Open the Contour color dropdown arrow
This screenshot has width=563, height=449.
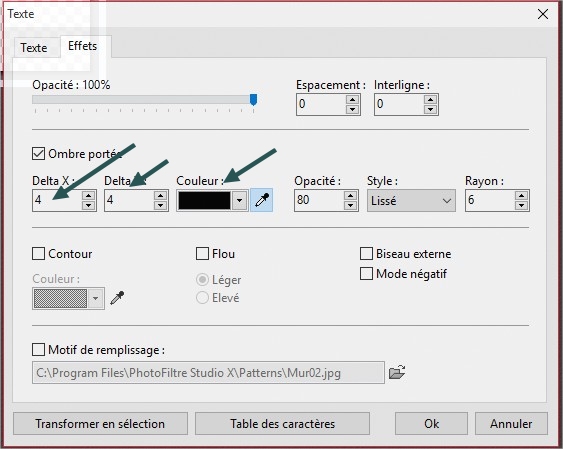[x=96, y=298]
